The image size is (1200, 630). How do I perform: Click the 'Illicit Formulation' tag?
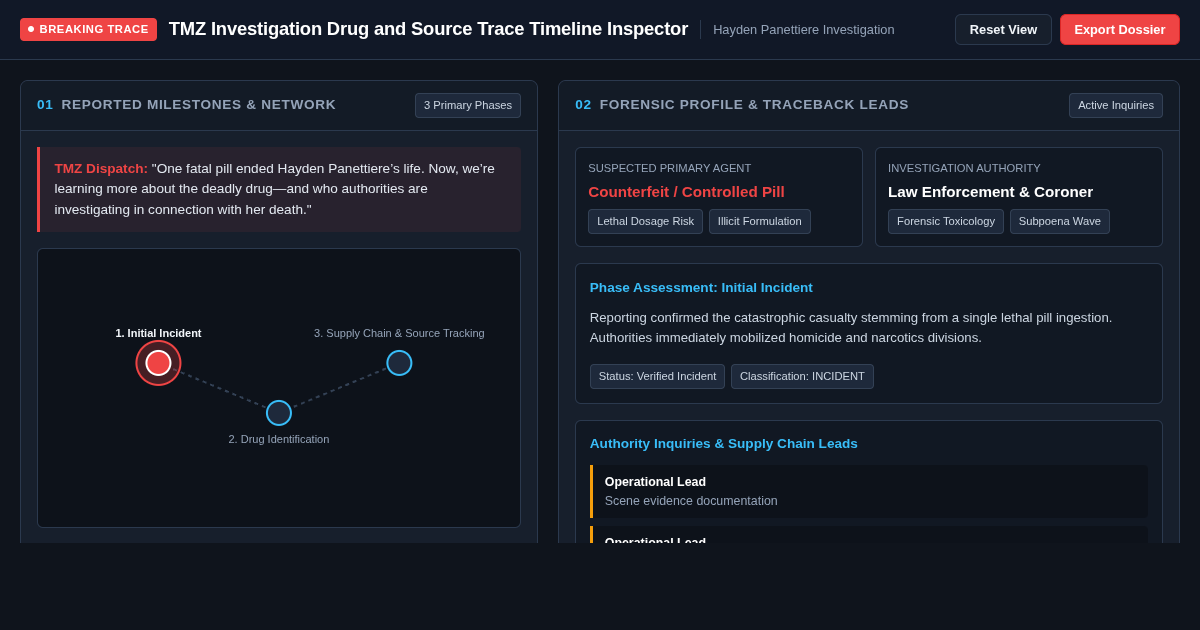760,221
